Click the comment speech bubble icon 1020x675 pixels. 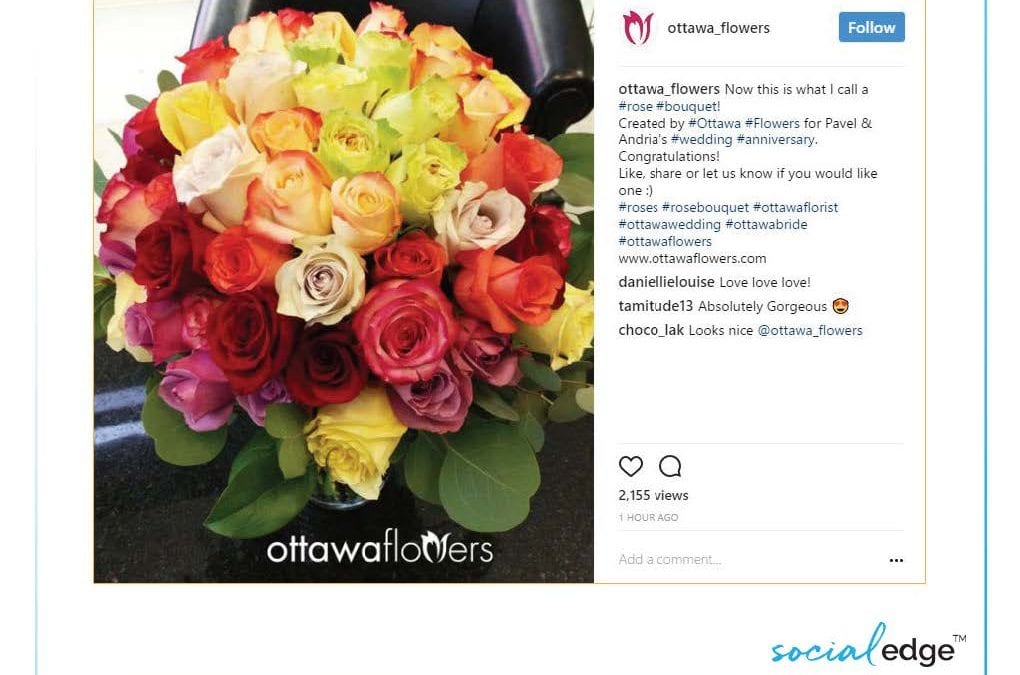(x=670, y=466)
